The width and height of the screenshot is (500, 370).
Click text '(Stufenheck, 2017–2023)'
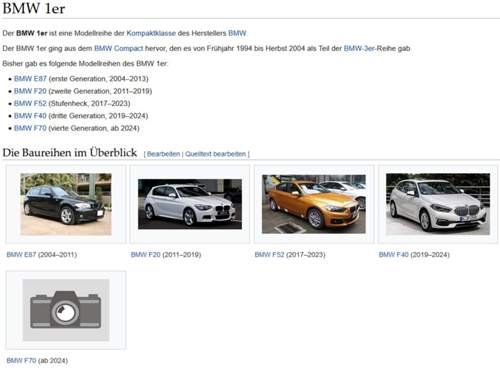pyautogui.click(x=89, y=103)
